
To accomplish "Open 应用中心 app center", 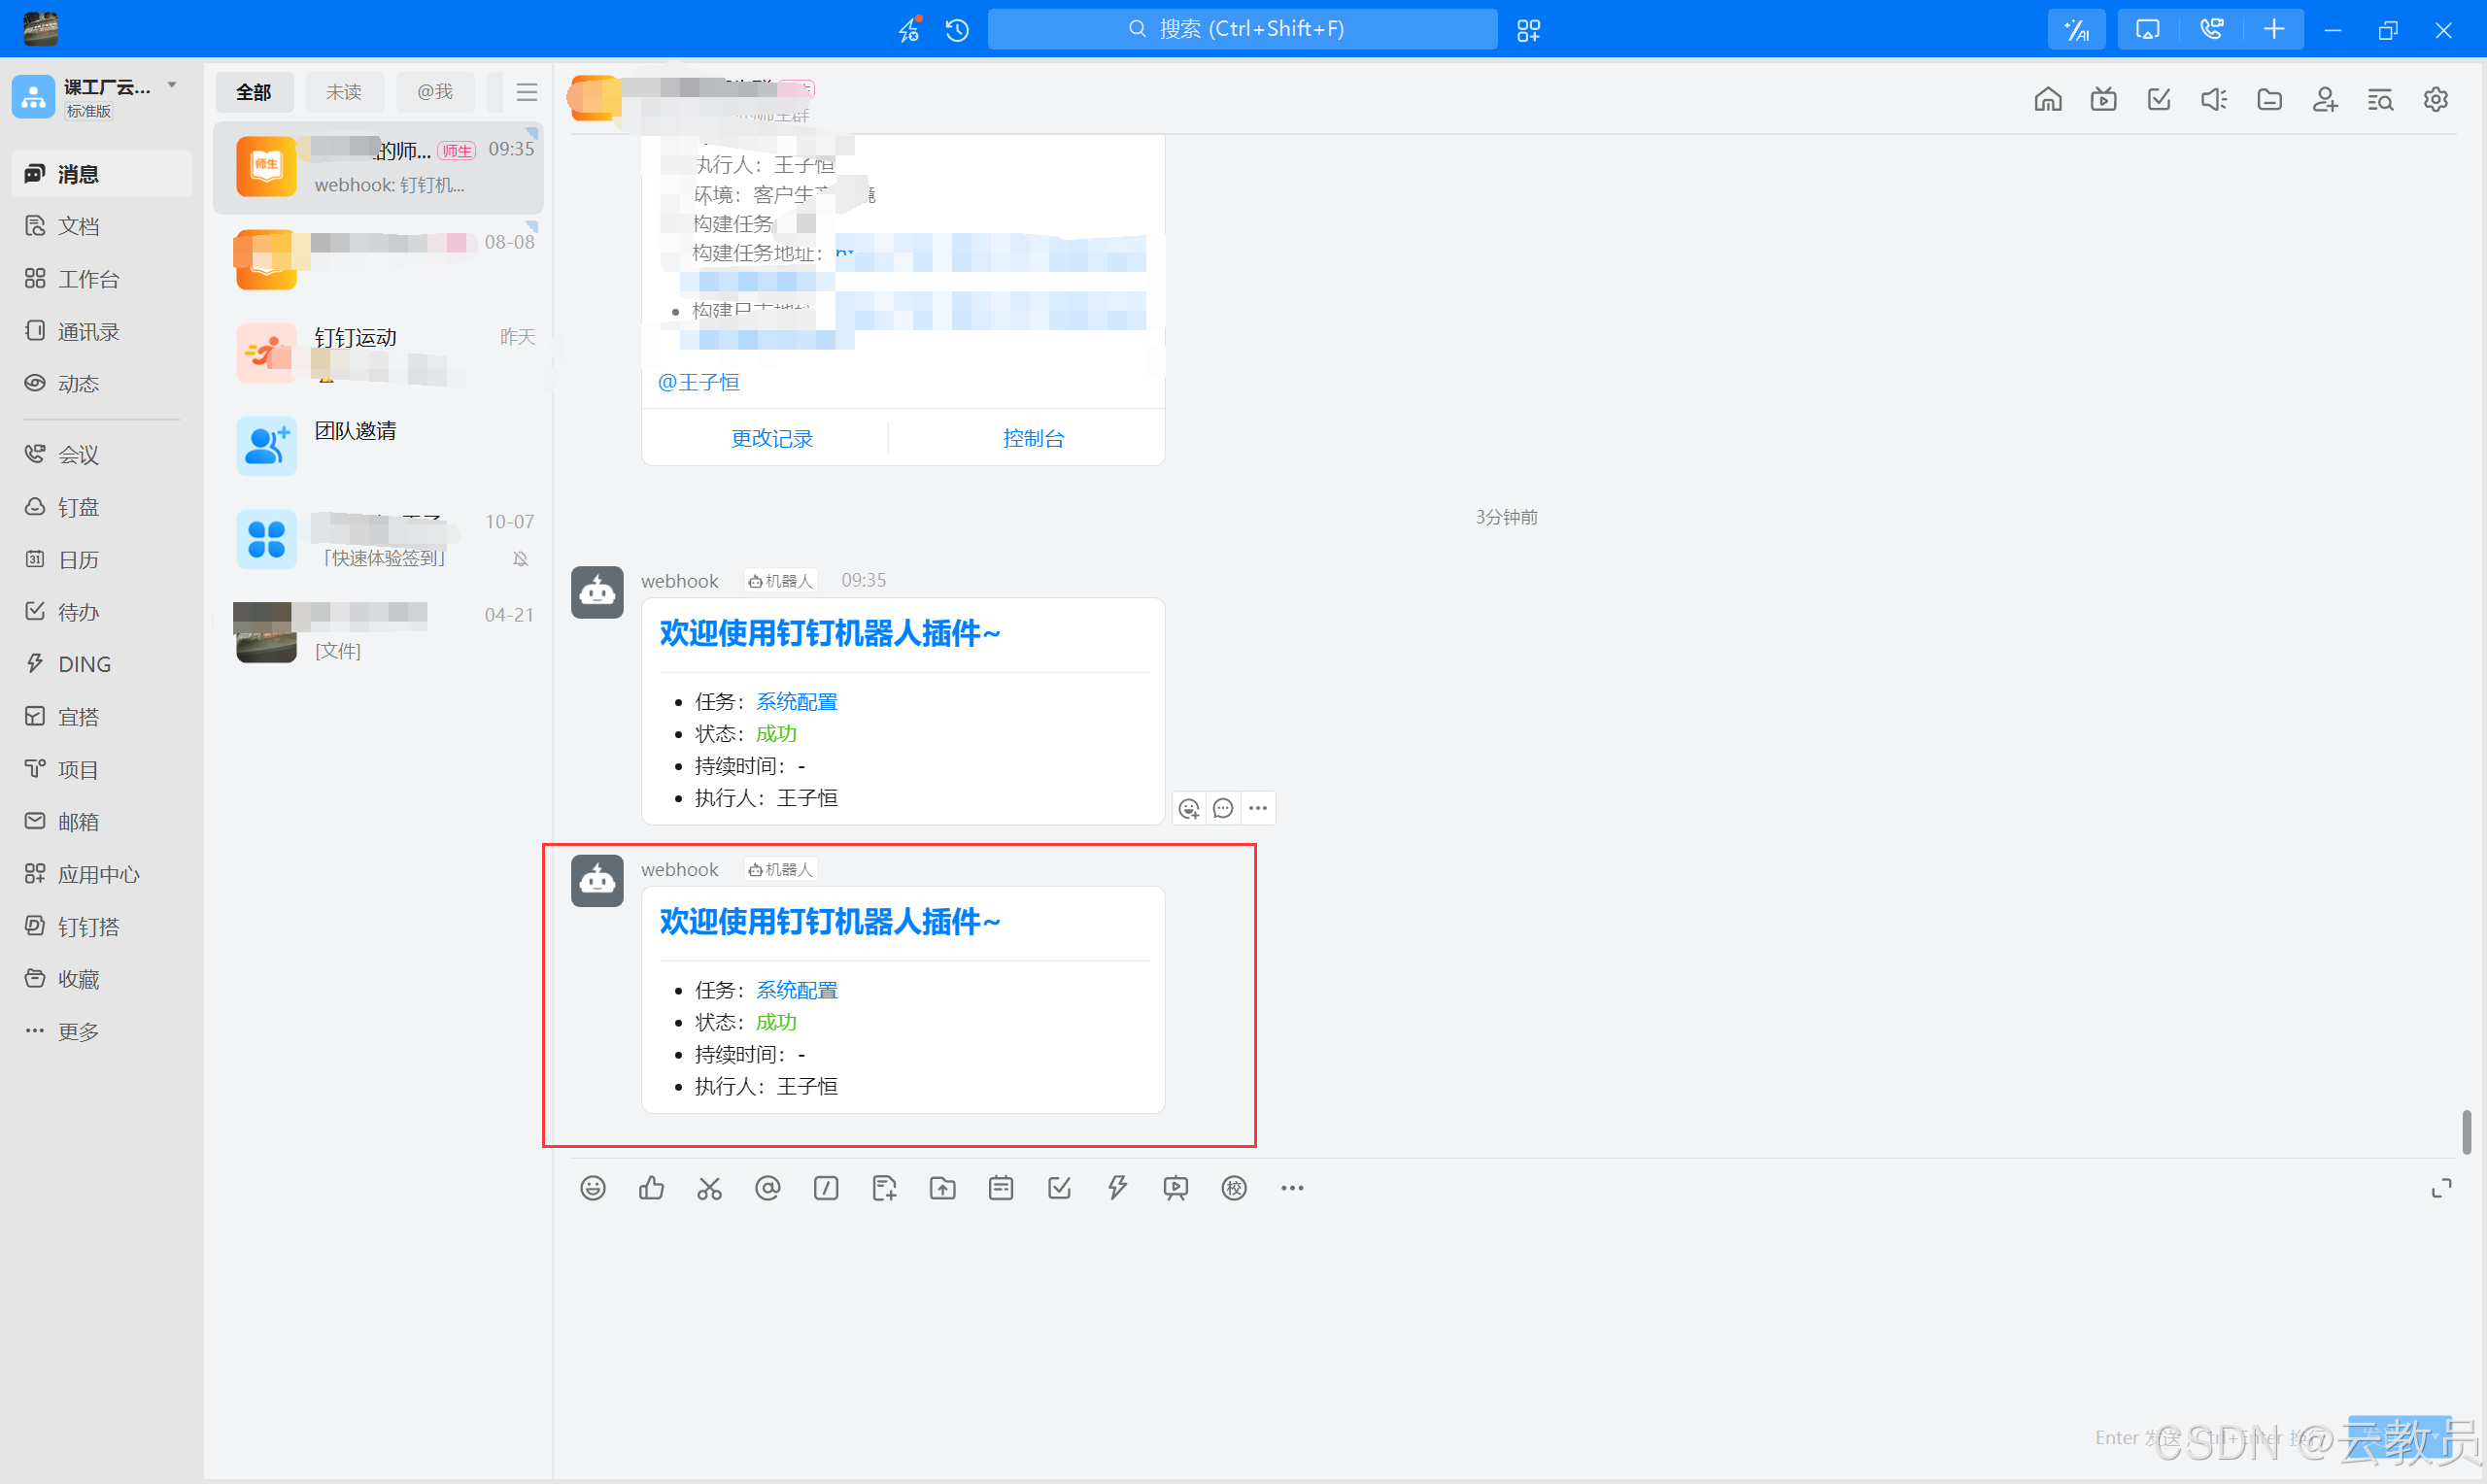I will click(100, 874).
